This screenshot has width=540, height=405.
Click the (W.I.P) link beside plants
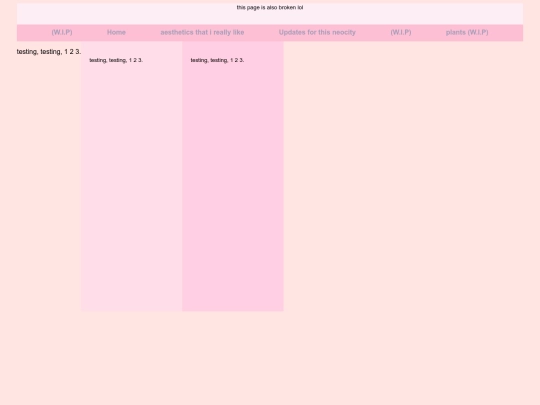pyautogui.click(x=401, y=32)
